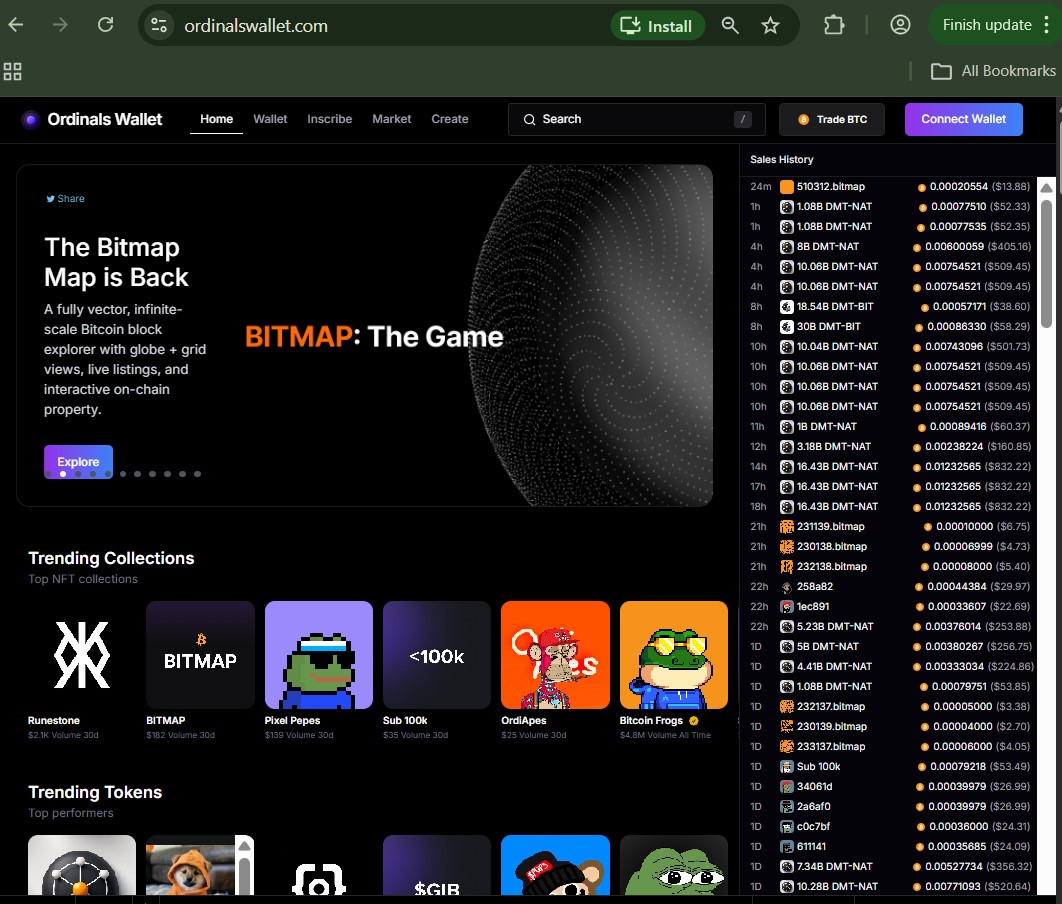Click the browser reload page icon
The image size is (1062, 904).
[x=105, y=25]
